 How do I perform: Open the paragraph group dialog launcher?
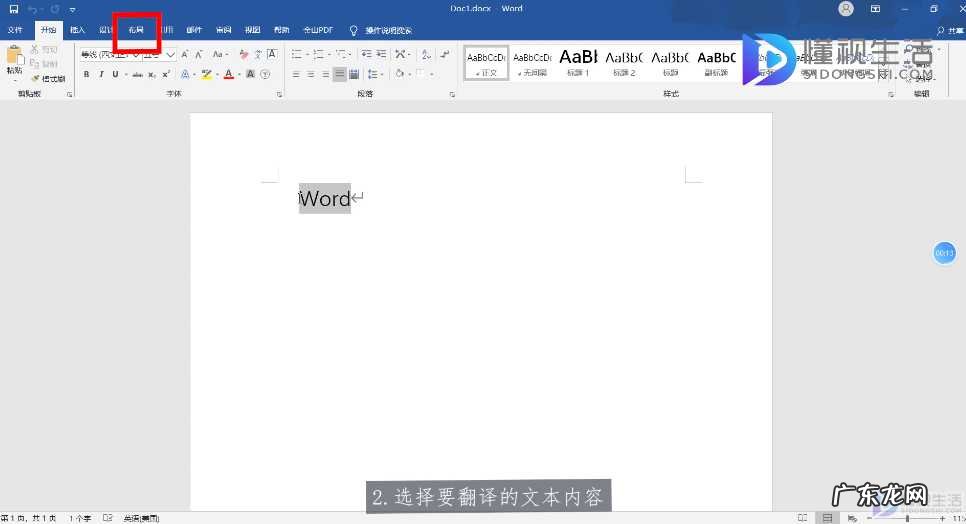click(452, 95)
